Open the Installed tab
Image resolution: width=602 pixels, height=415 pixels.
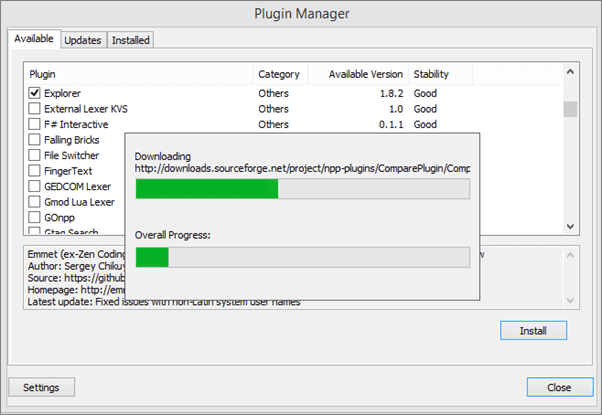pos(130,40)
